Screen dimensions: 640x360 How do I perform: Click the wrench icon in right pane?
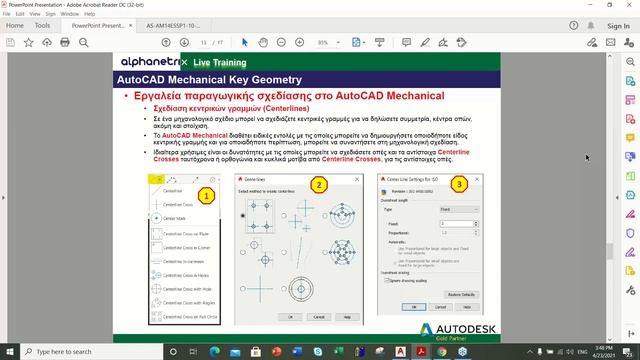pos(630,290)
